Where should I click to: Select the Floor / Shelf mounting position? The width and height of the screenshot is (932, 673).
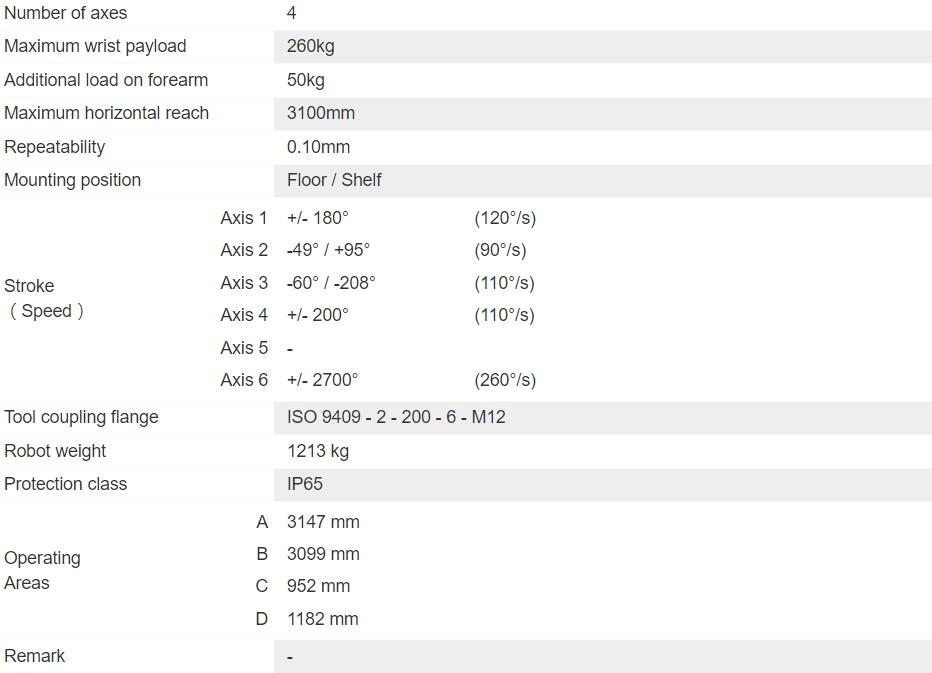click(x=334, y=180)
